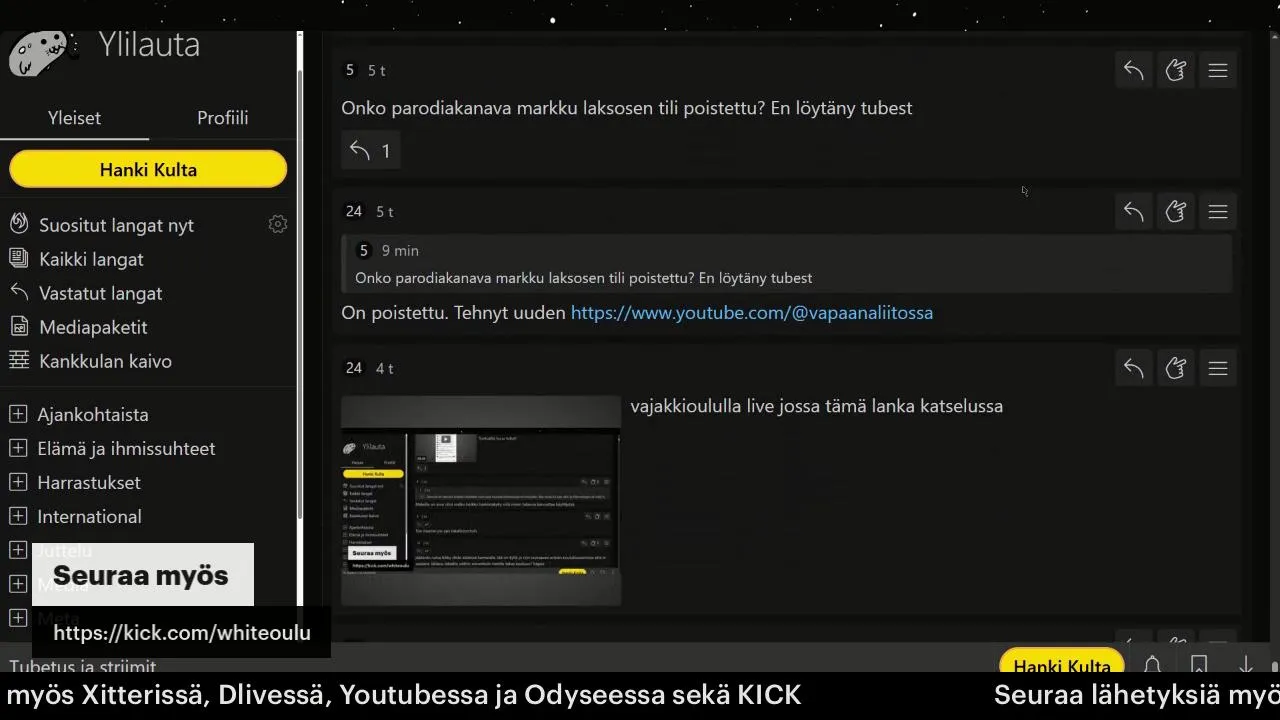Click the Mediapaketit image icon
Screen dimensions: 1280x720
pyautogui.click(x=19, y=326)
